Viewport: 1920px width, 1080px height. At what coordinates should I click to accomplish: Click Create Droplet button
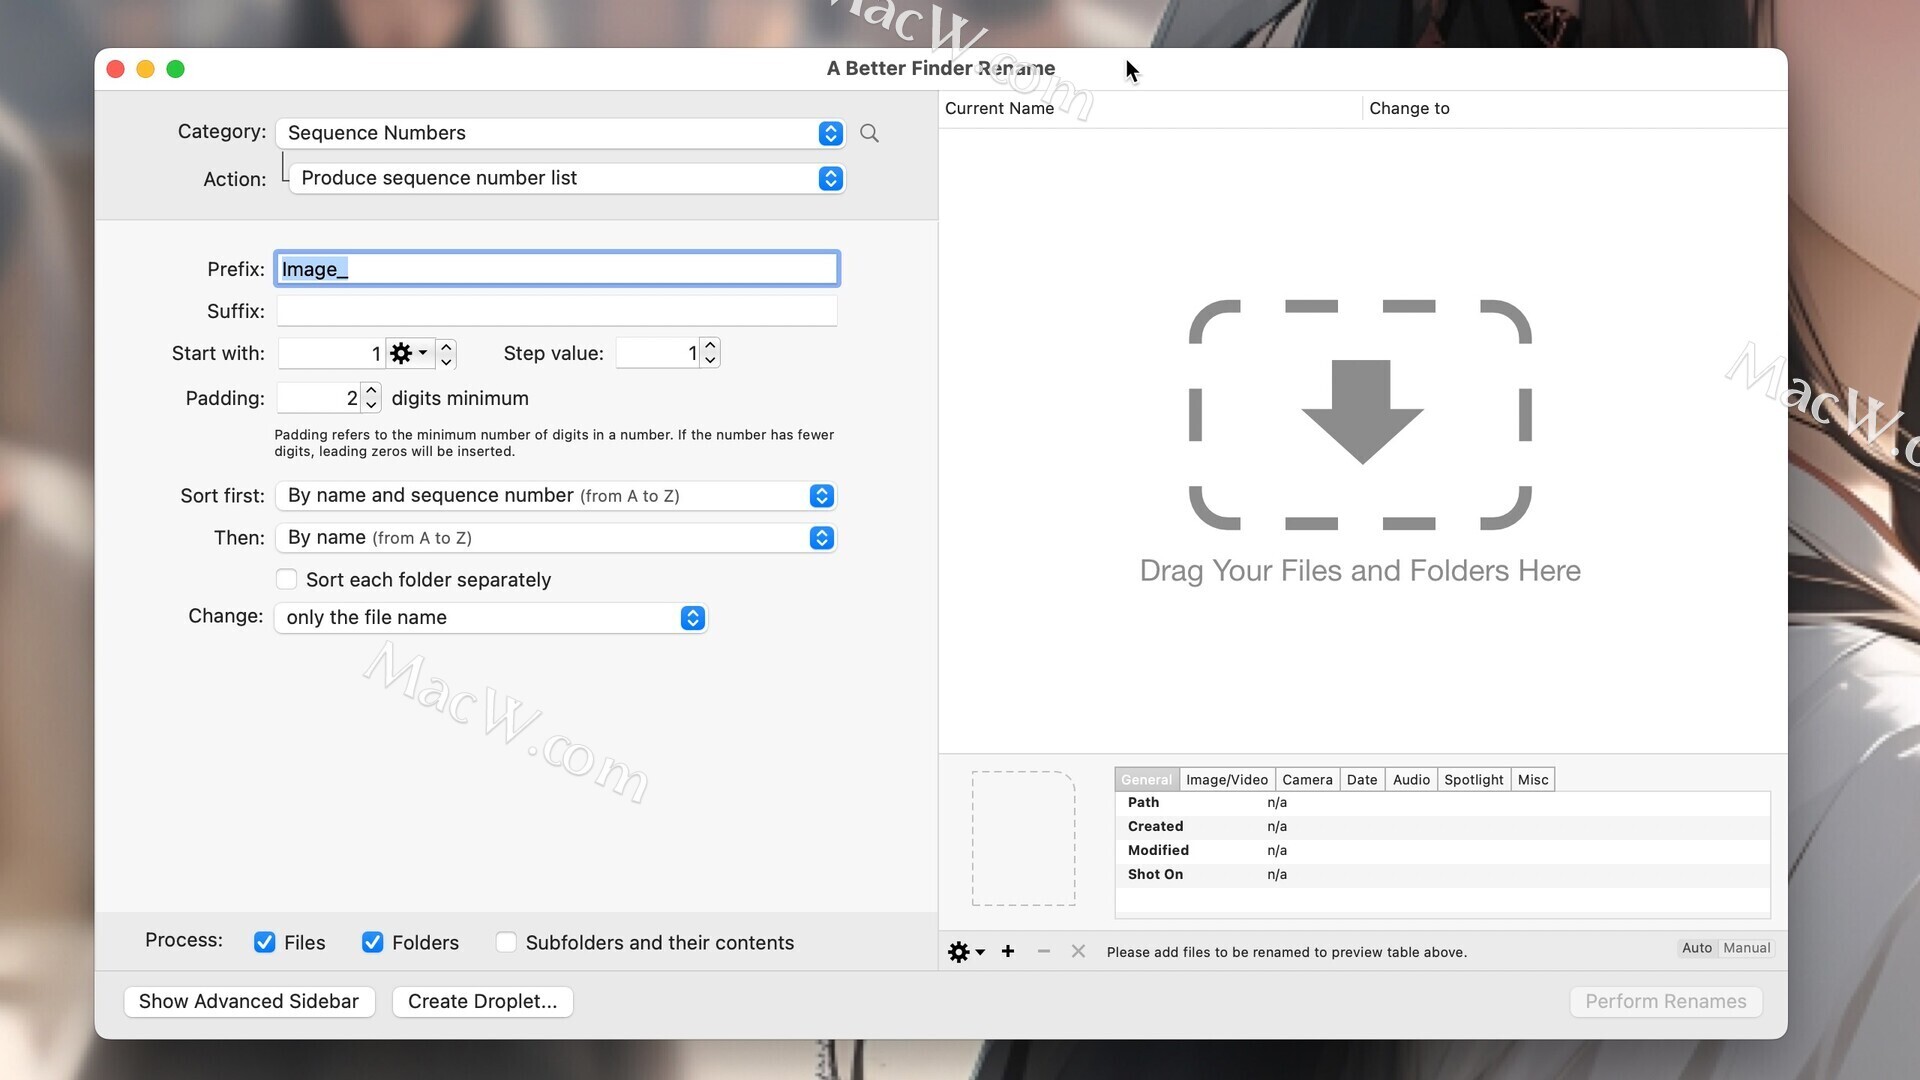[x=481, y=1001]
